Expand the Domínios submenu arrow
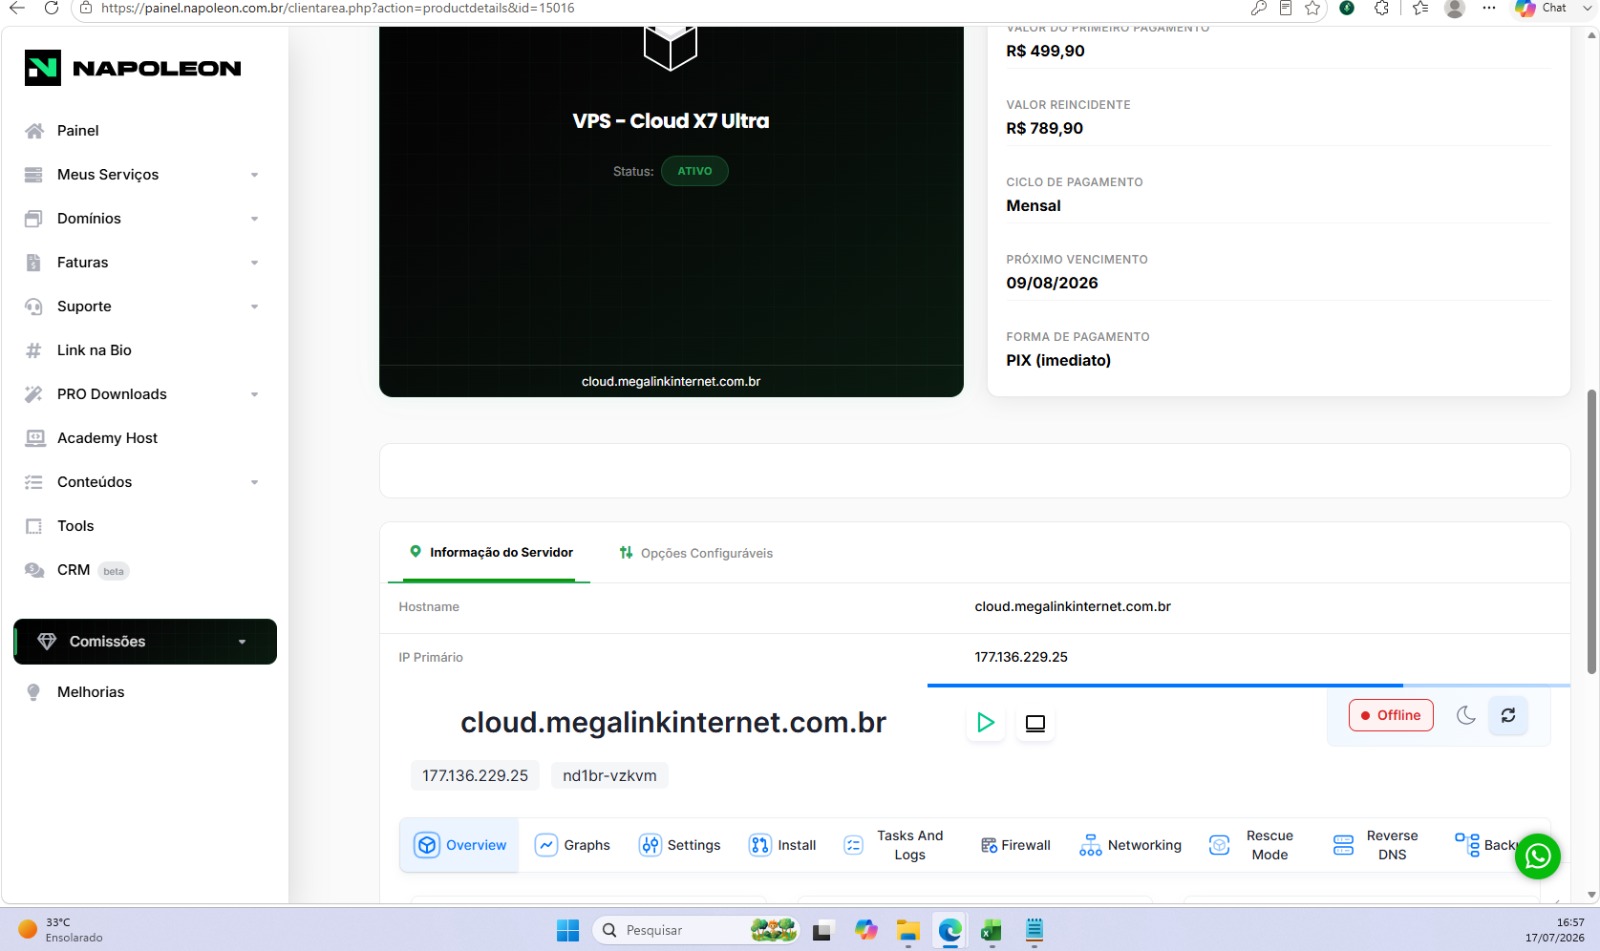The image size is (1600, 951). coord(254,219)
